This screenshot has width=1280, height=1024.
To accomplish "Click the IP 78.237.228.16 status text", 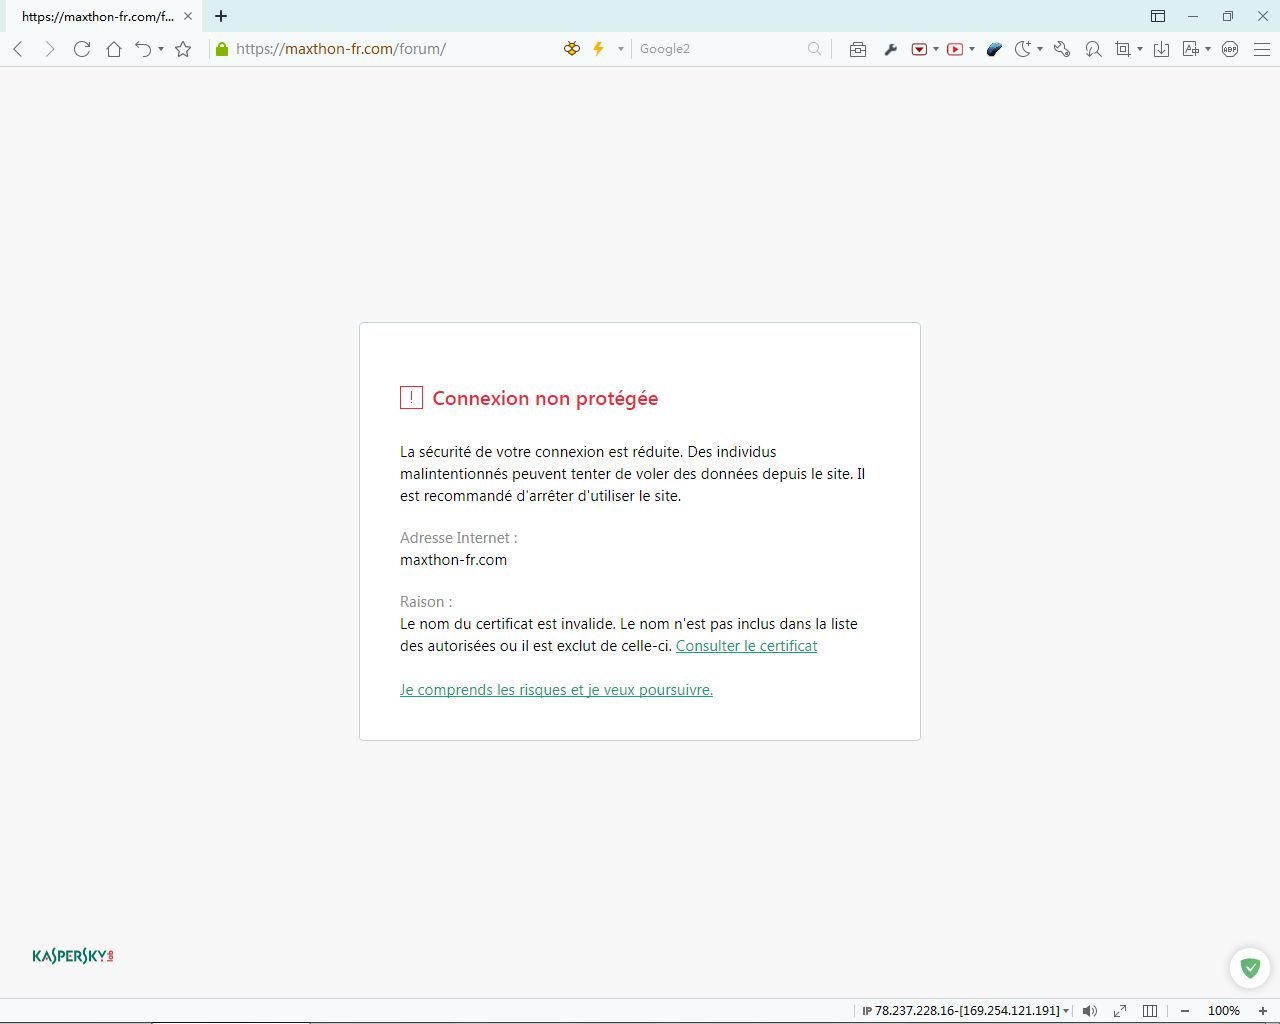I will (960, 1011).
